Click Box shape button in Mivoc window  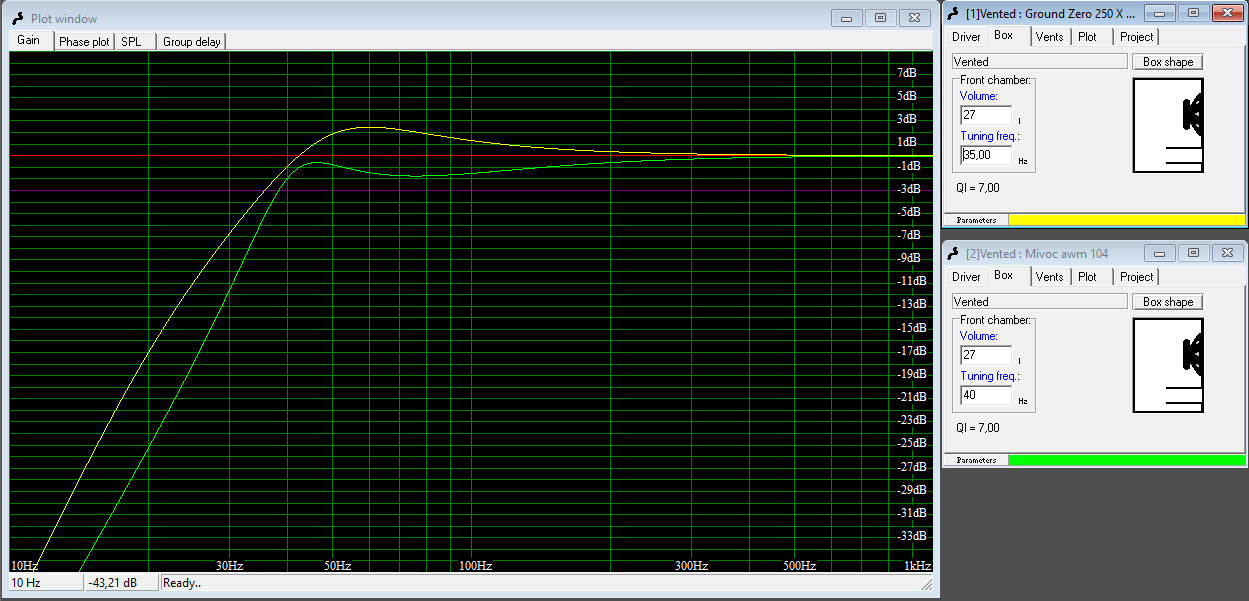[1168, 302]
